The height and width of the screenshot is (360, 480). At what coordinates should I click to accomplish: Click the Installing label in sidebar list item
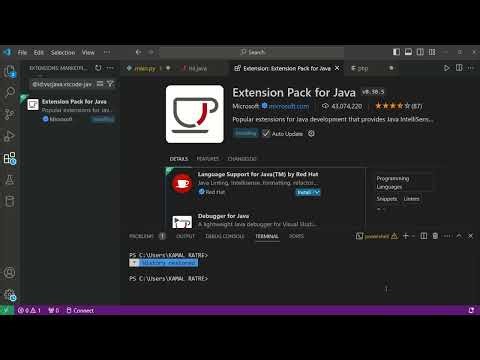point(103,119)
